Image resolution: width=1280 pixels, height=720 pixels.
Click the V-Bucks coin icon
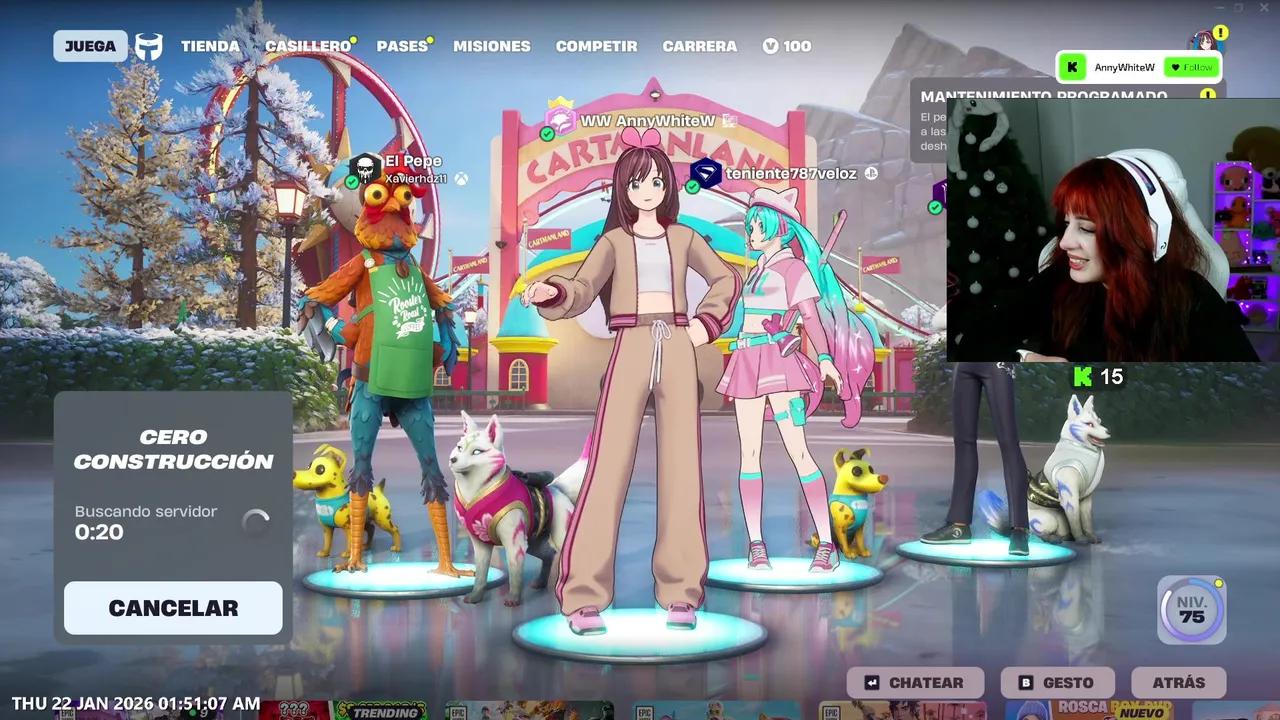[770, 46]
